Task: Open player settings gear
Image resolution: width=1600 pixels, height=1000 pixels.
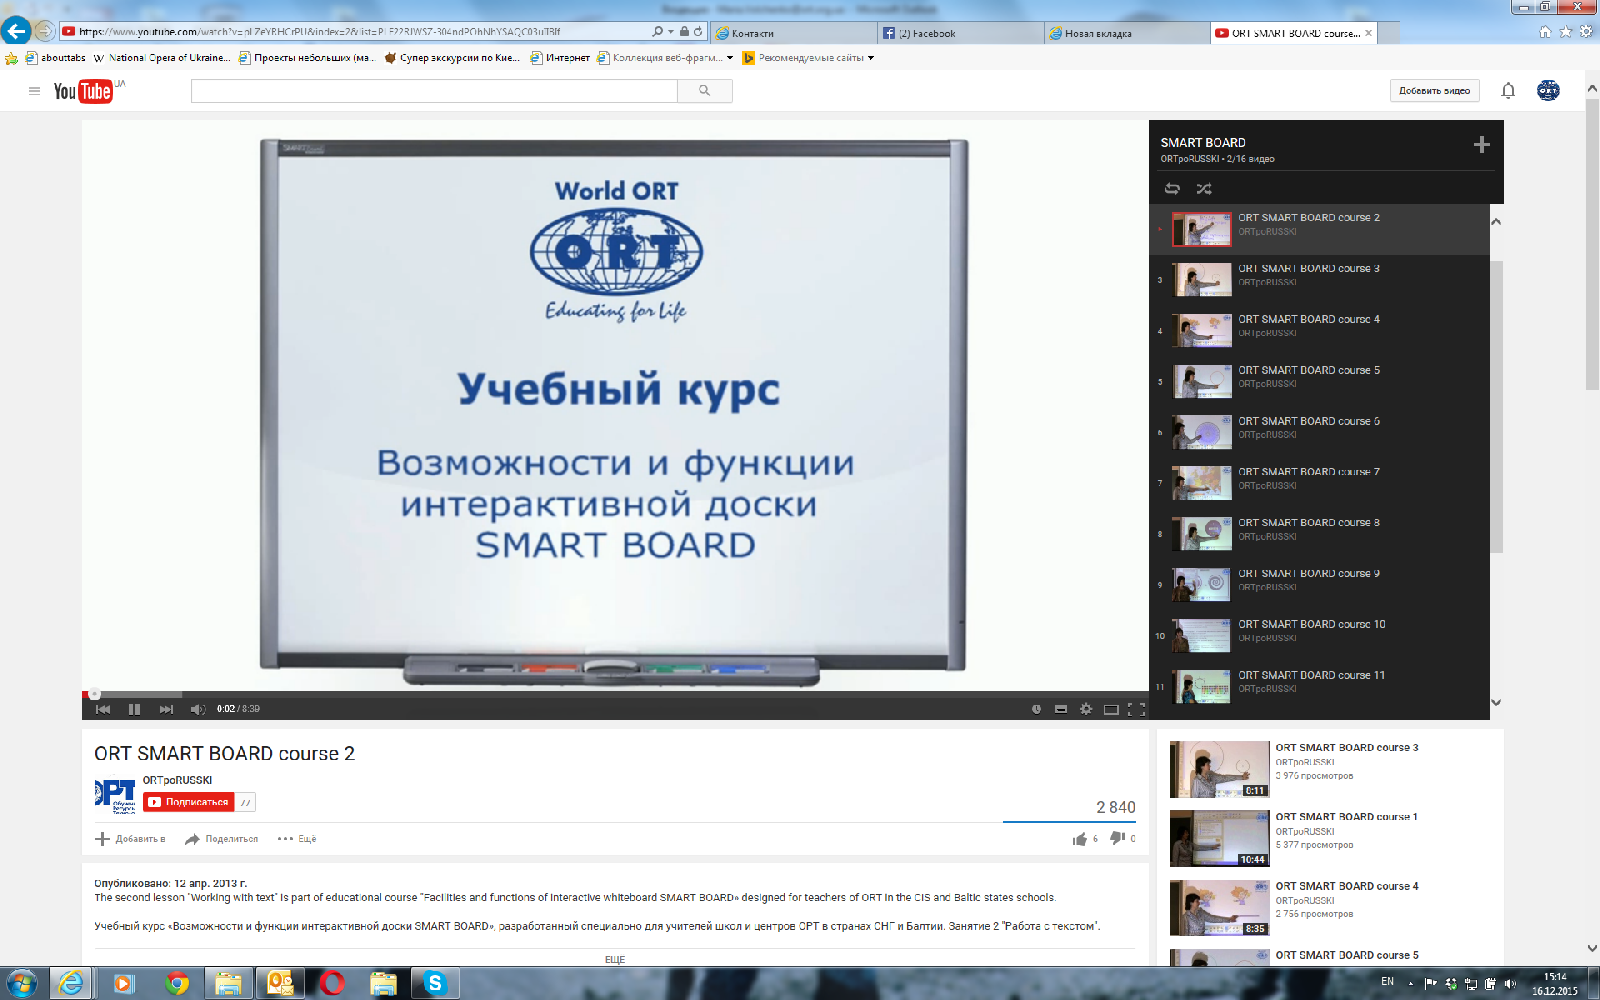Action: tap(1086, 709)
